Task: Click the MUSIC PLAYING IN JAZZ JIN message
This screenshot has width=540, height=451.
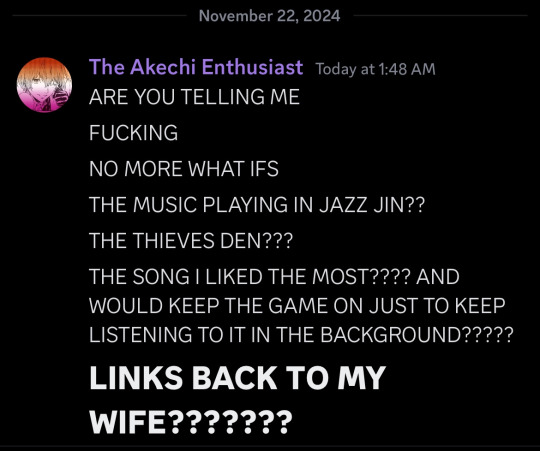Action: (x=257, y=205)
